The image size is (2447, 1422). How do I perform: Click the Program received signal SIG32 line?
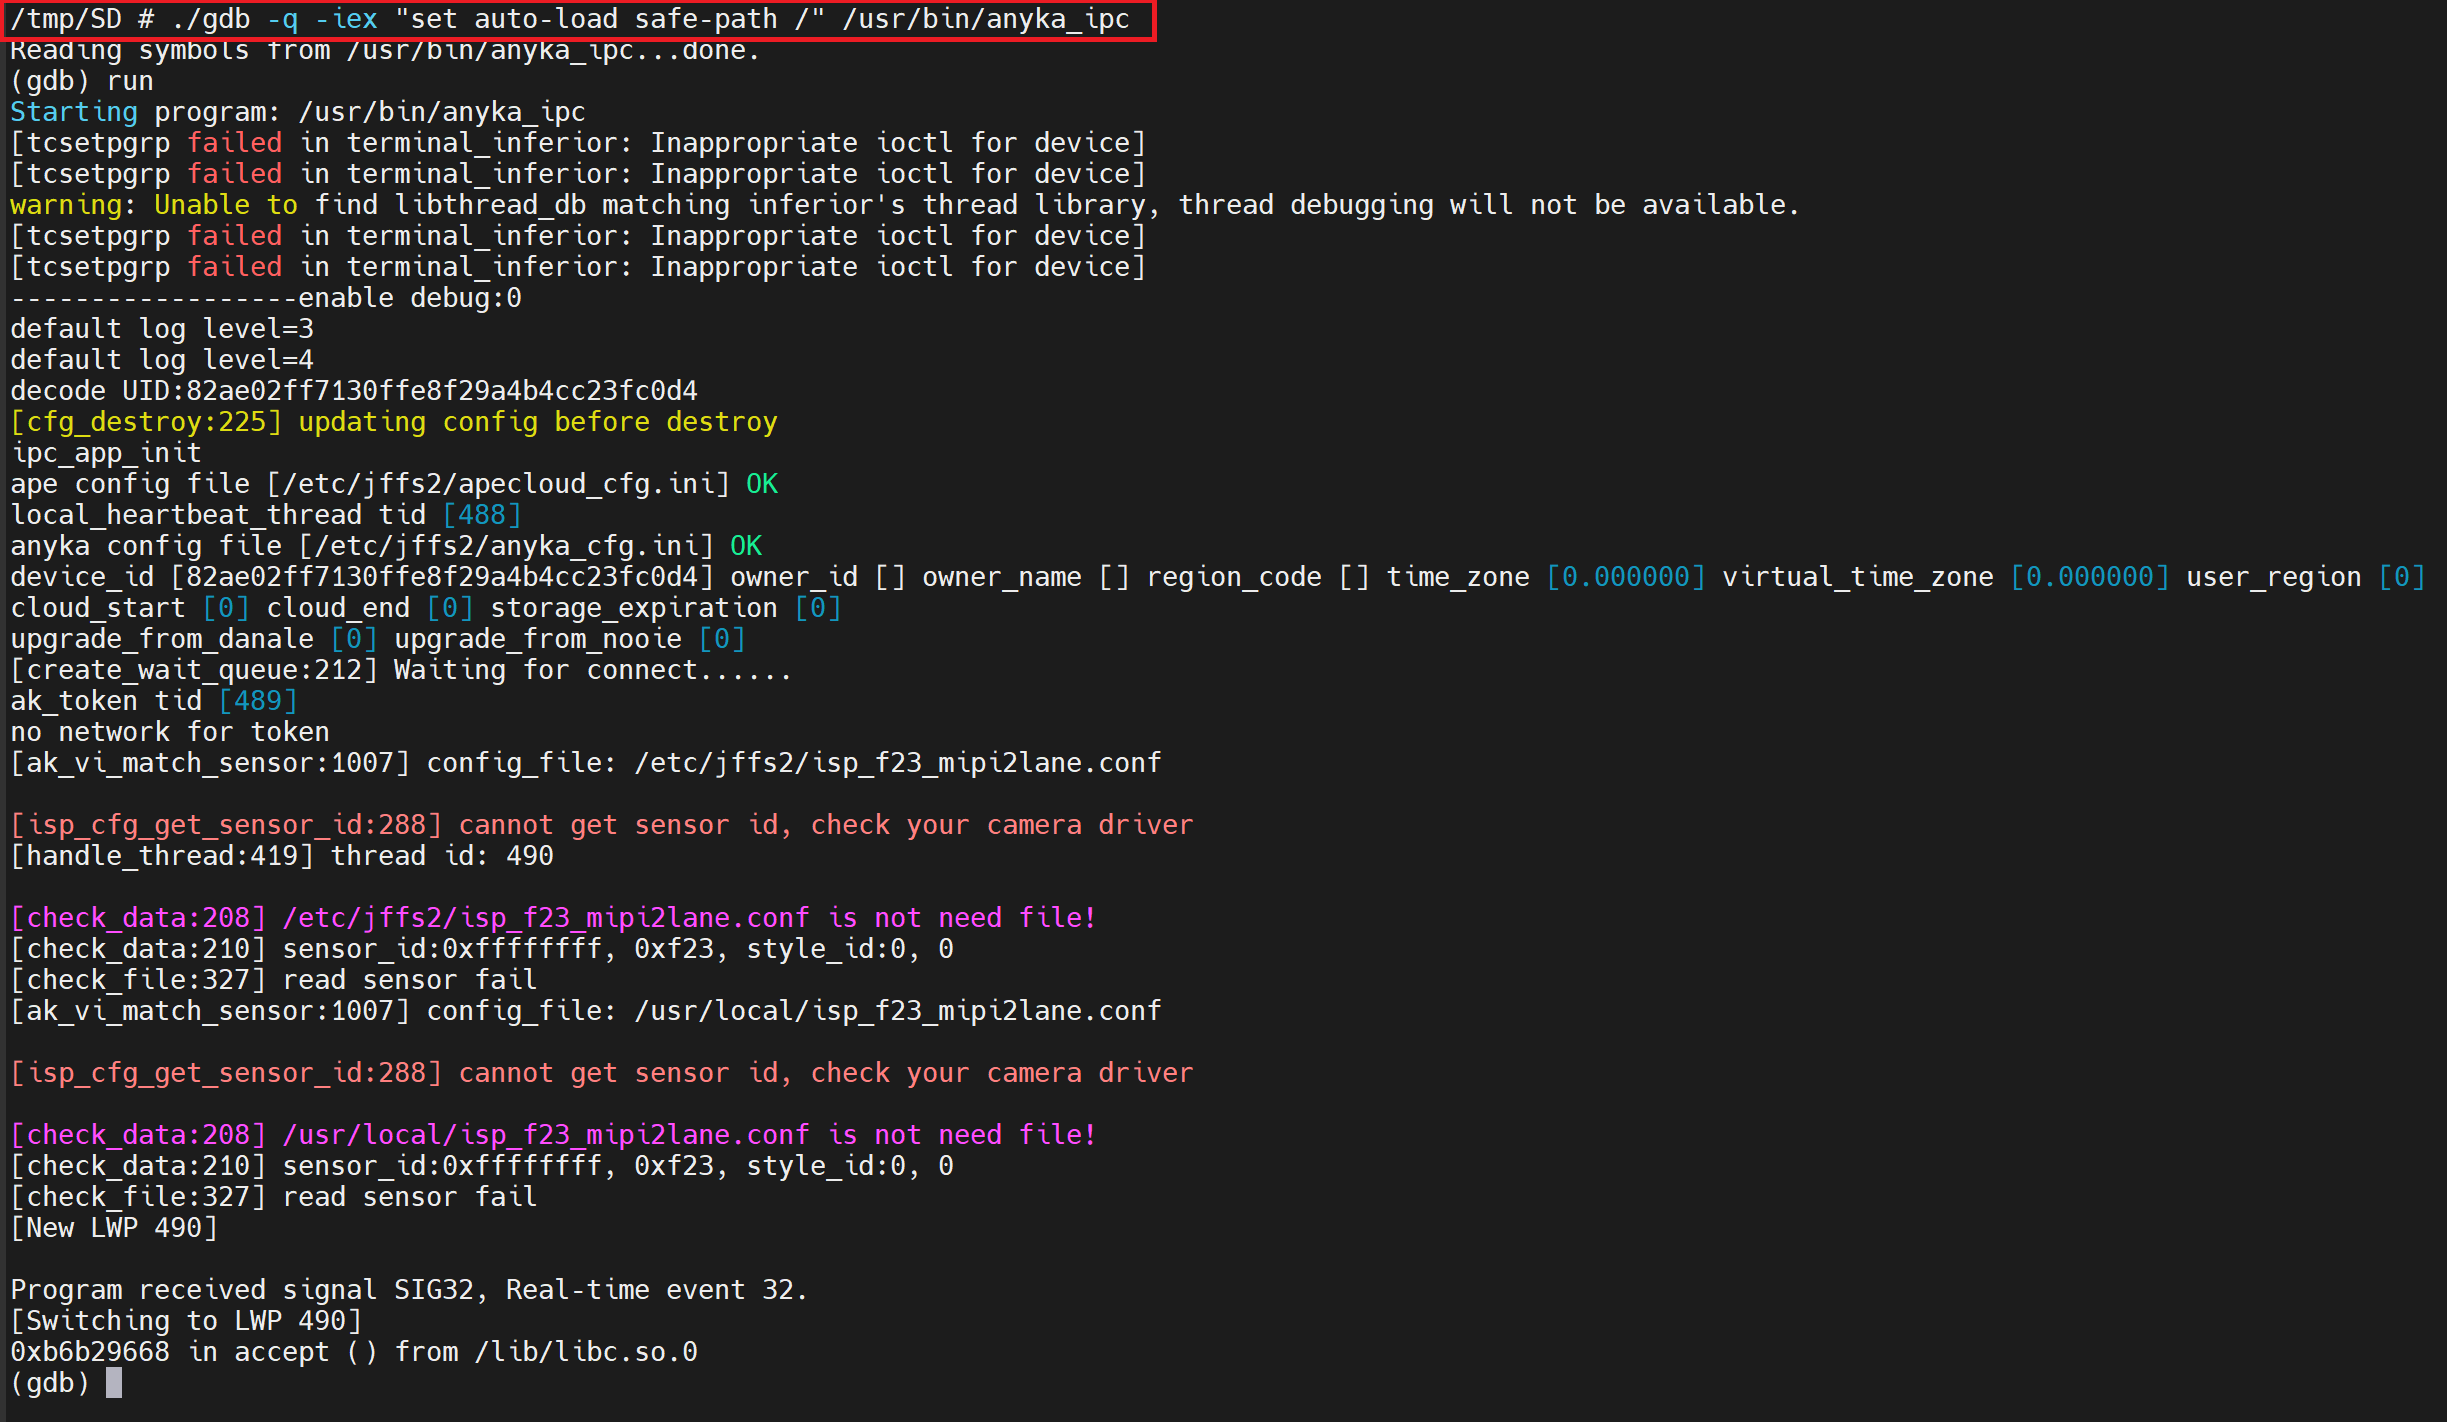(x=410, y=1289)
